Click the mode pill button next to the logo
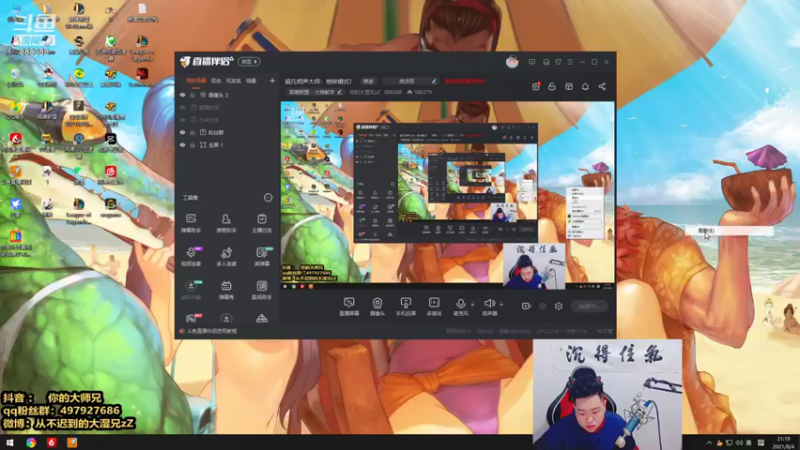Image resolution: width=800 pixels, height=450 pixels. tap(249, 62)
